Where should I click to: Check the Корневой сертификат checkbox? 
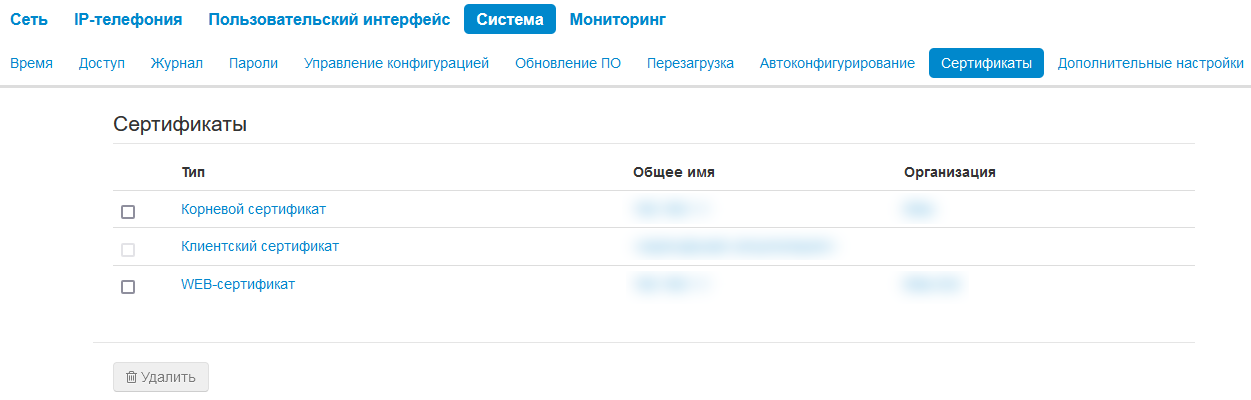pyautogui.click(x=128, y=212)
